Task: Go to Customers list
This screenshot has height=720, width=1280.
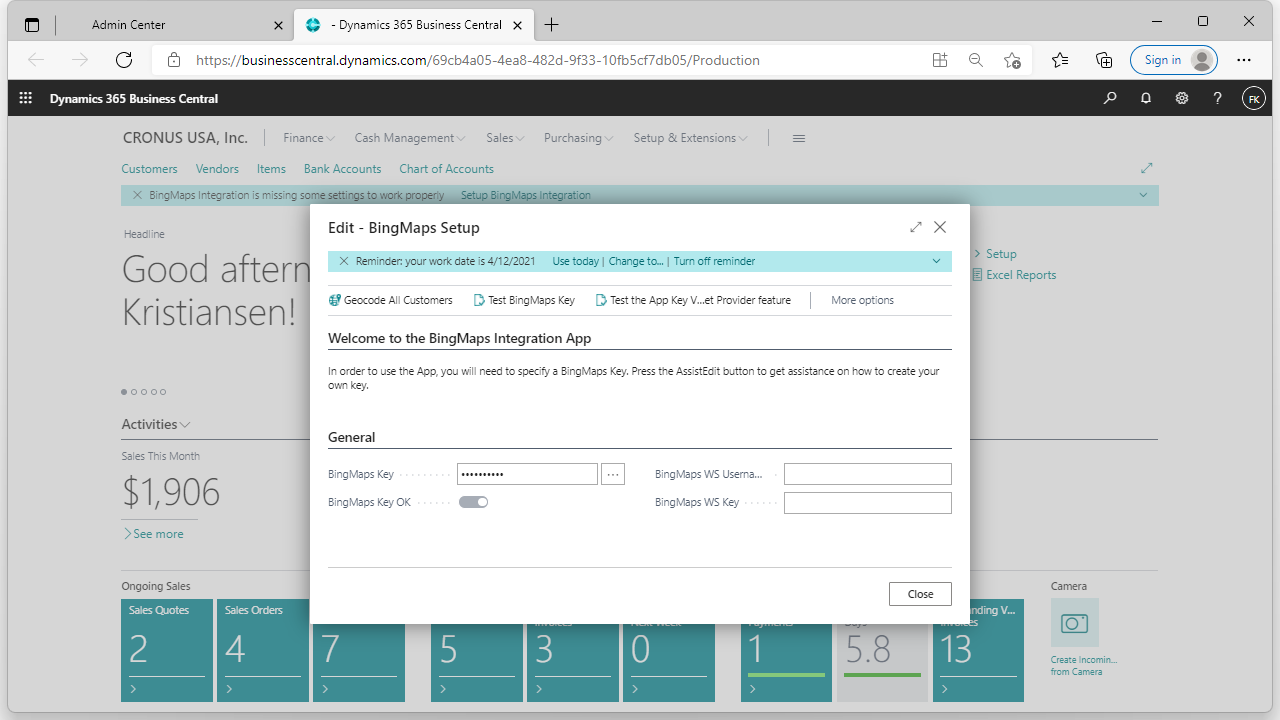Action: [150, 169]
